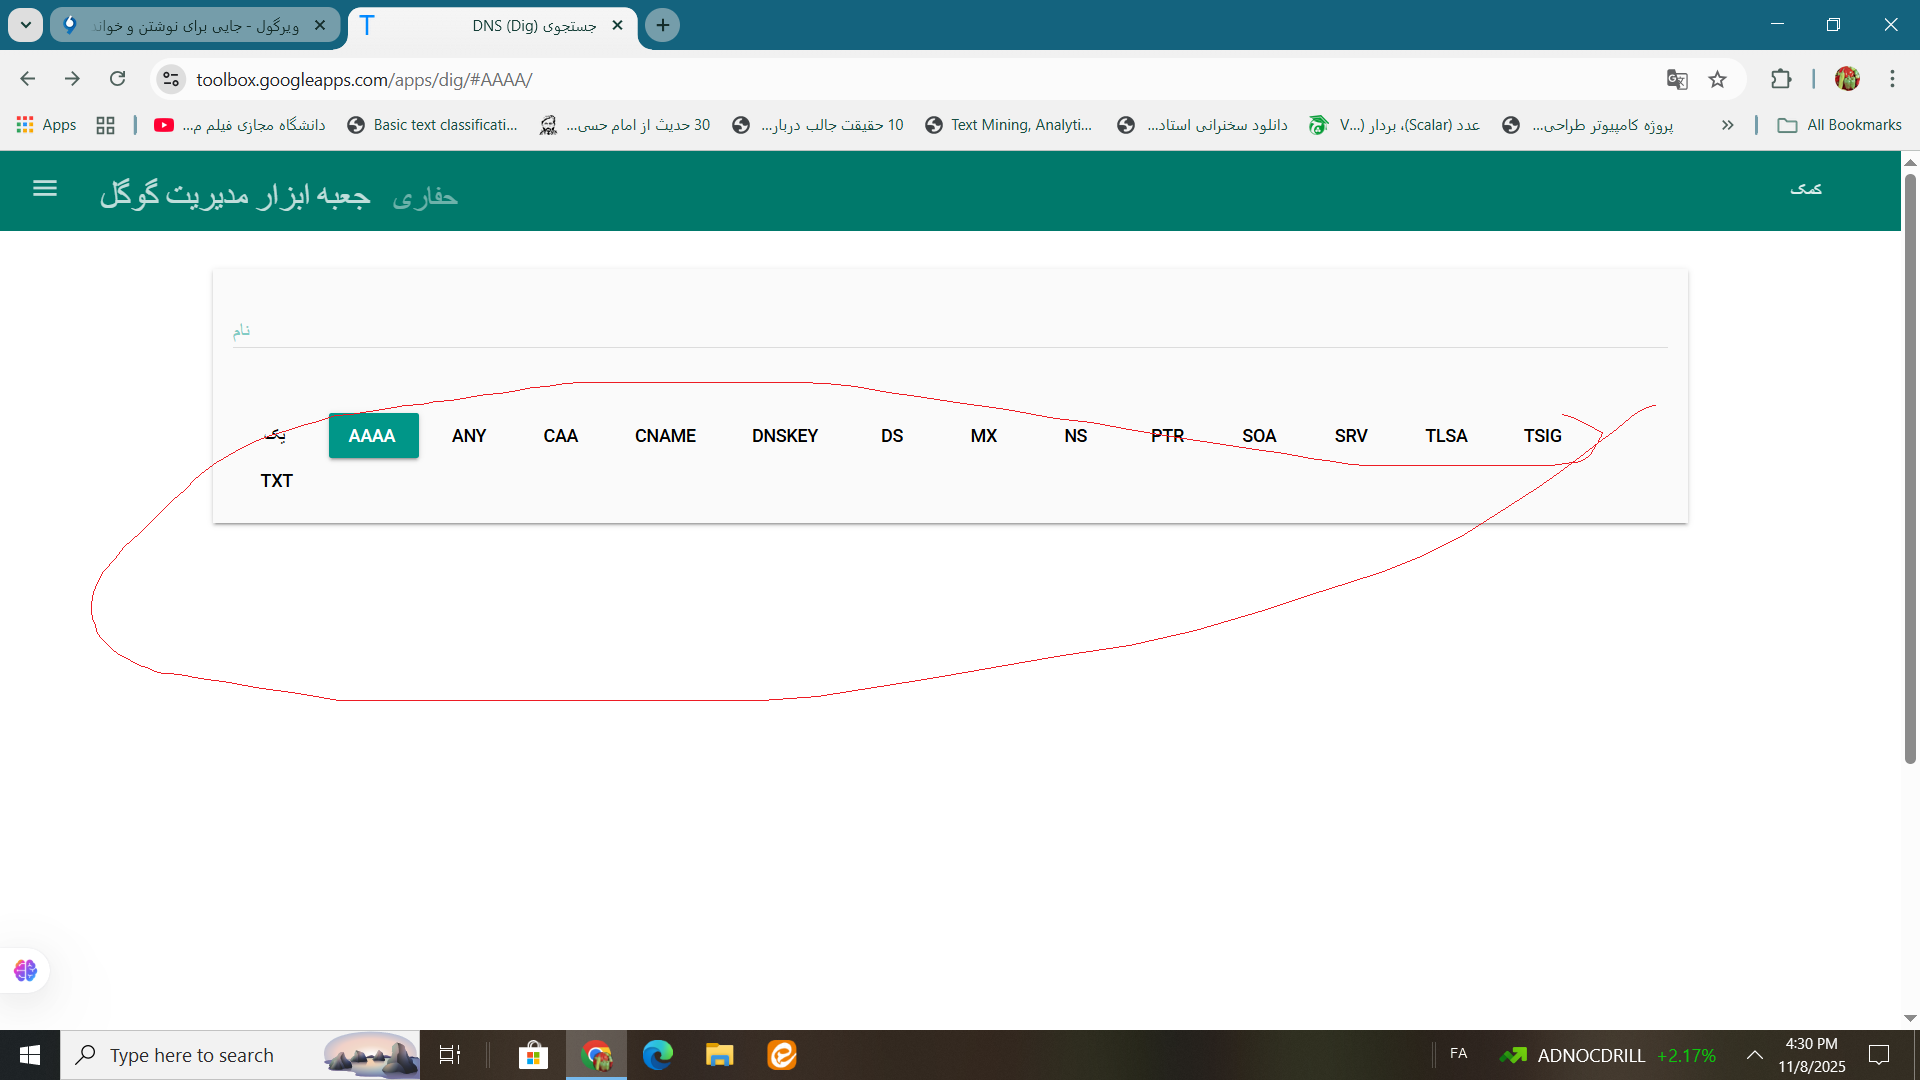Expand the hidden bookmarks chevron

point(1727,125)
